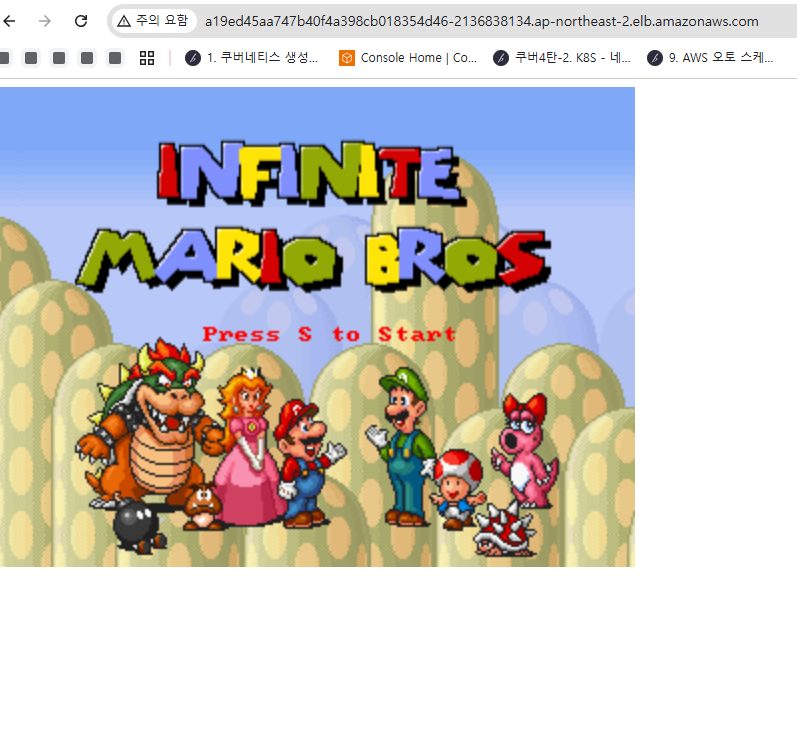The image size is (797, 737).
Task: Click the favicon of '1. 쿠버네티스' bookmark
Action: click(193, 58)
